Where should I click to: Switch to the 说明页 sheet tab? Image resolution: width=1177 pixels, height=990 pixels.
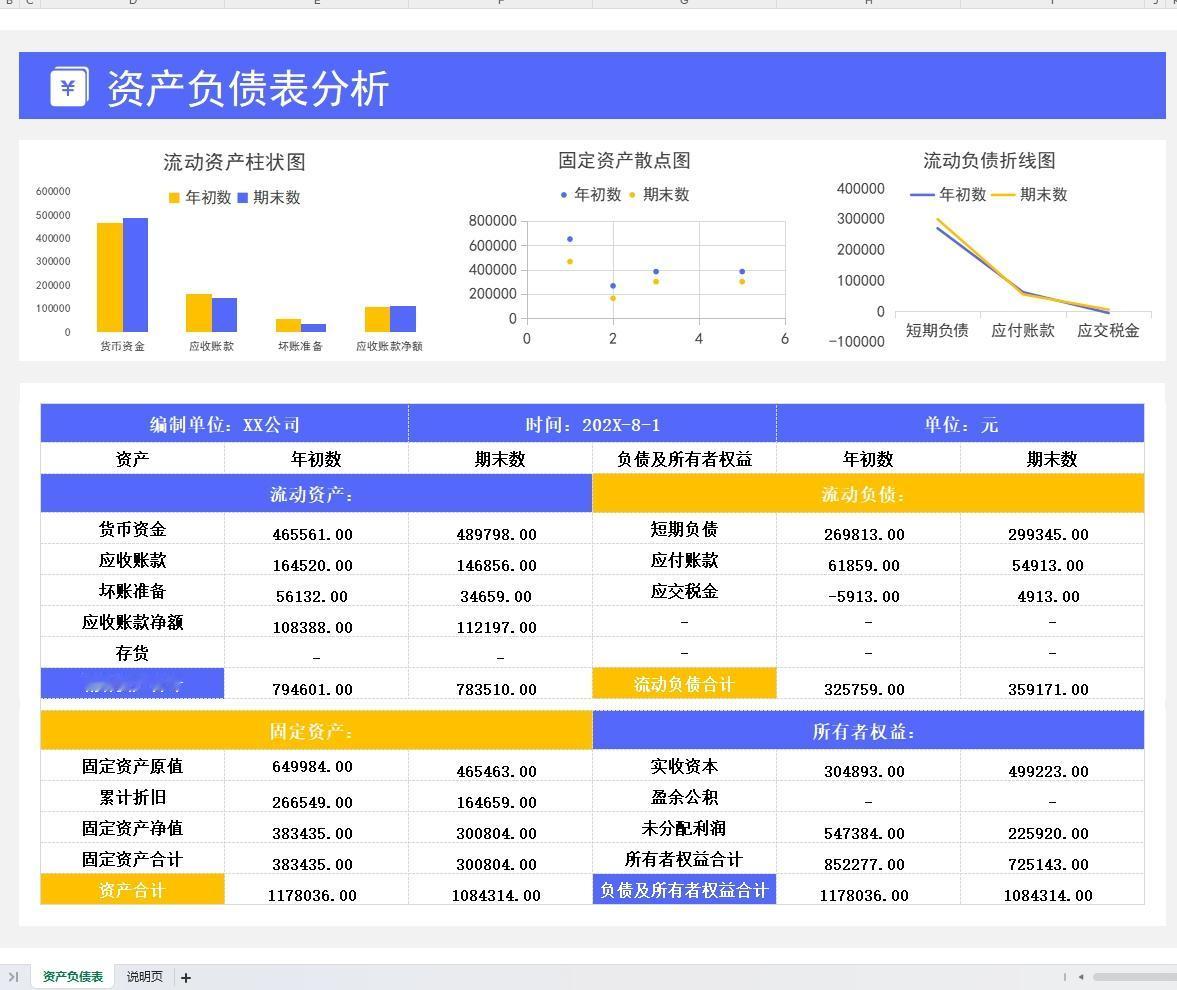[144, 976]
